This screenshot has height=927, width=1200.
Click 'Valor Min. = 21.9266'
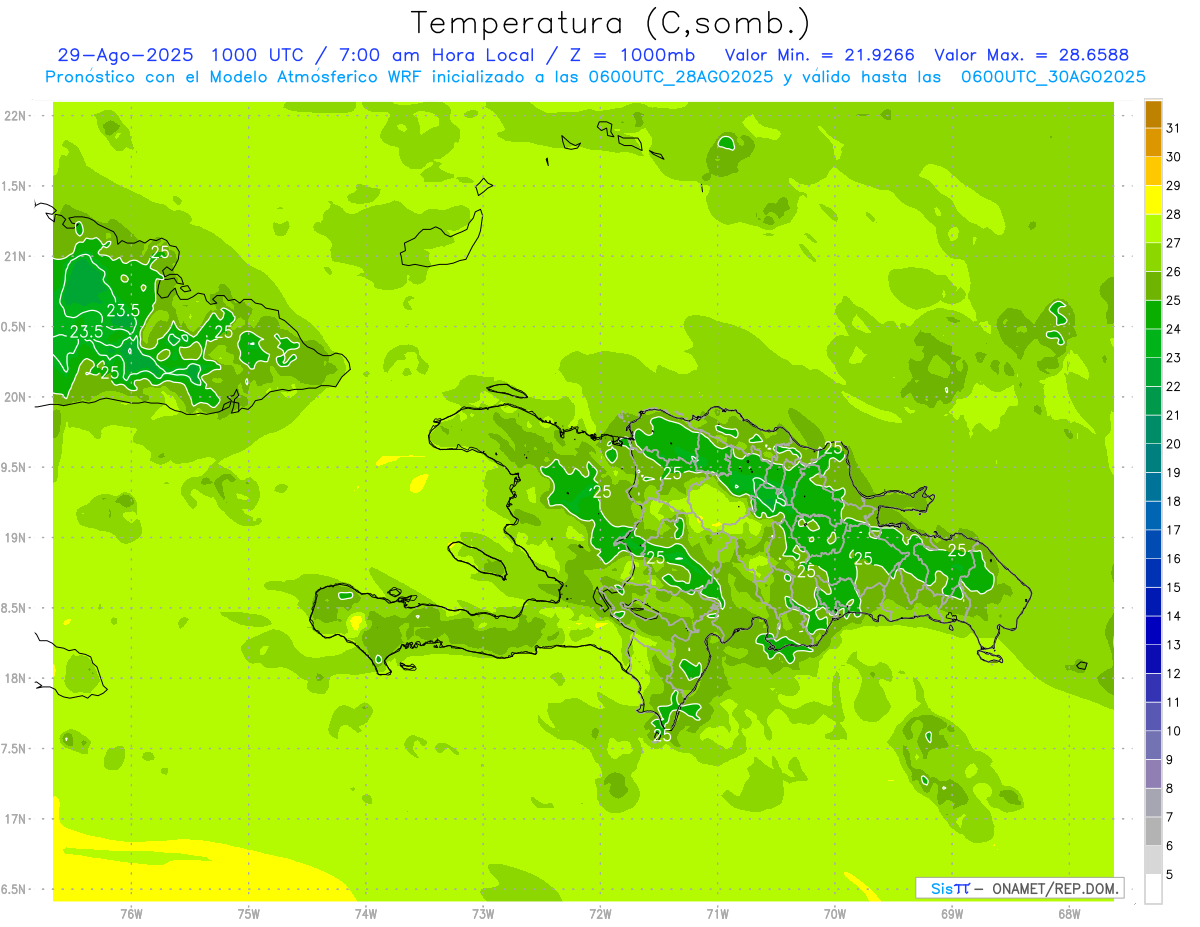(819, 56)
